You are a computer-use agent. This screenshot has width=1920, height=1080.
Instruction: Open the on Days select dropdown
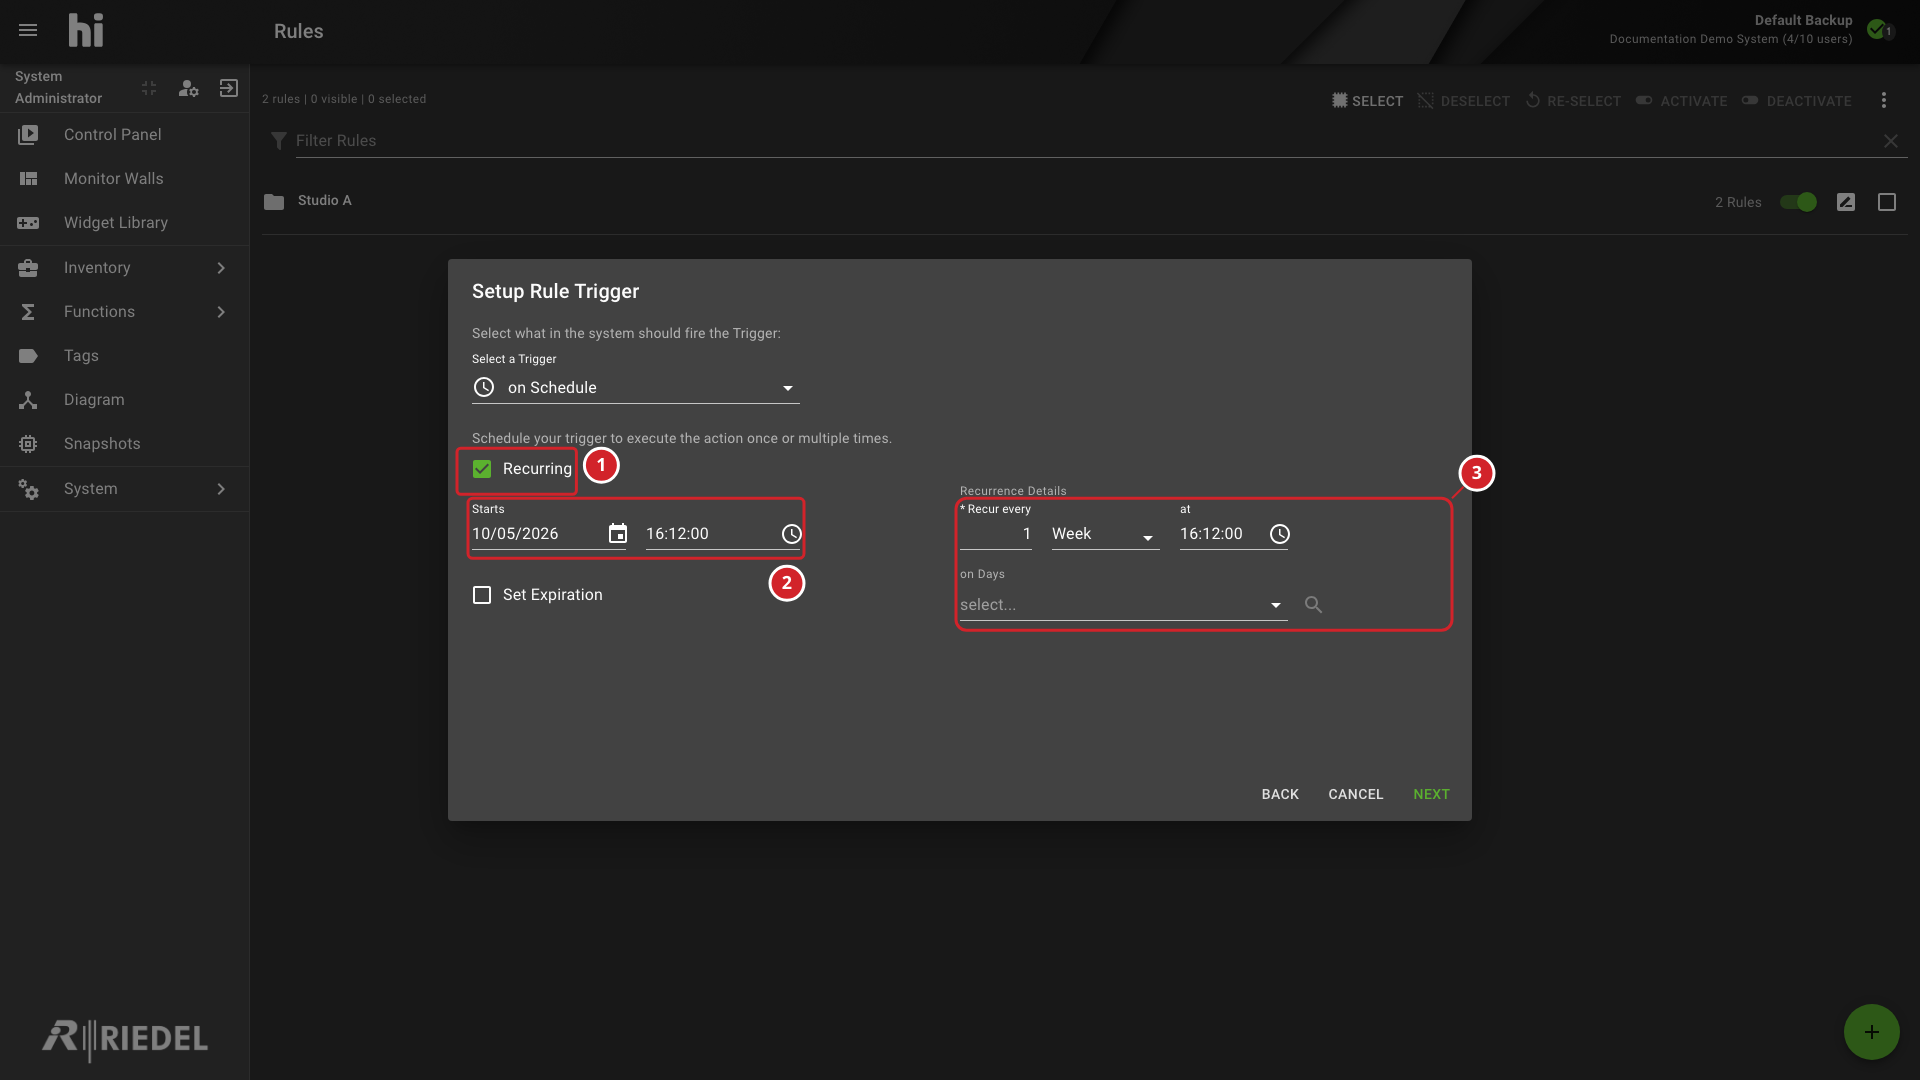pos(1123,605)
